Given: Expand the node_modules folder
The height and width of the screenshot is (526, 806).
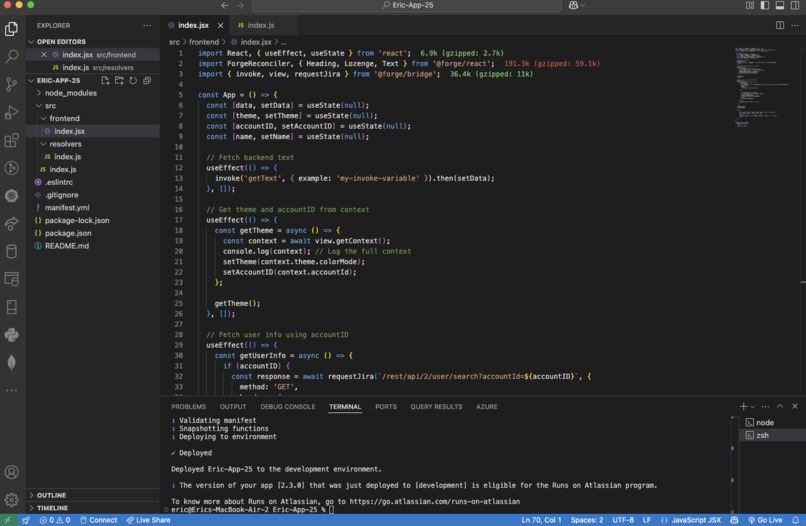Looking at the screenshot, I should 93,93.
